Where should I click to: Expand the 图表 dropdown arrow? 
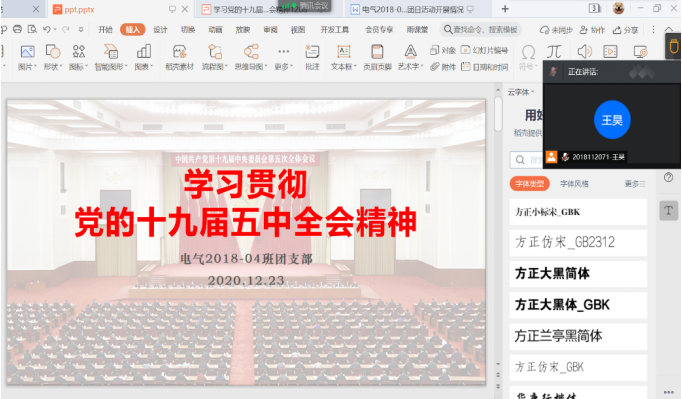point(151,67)
